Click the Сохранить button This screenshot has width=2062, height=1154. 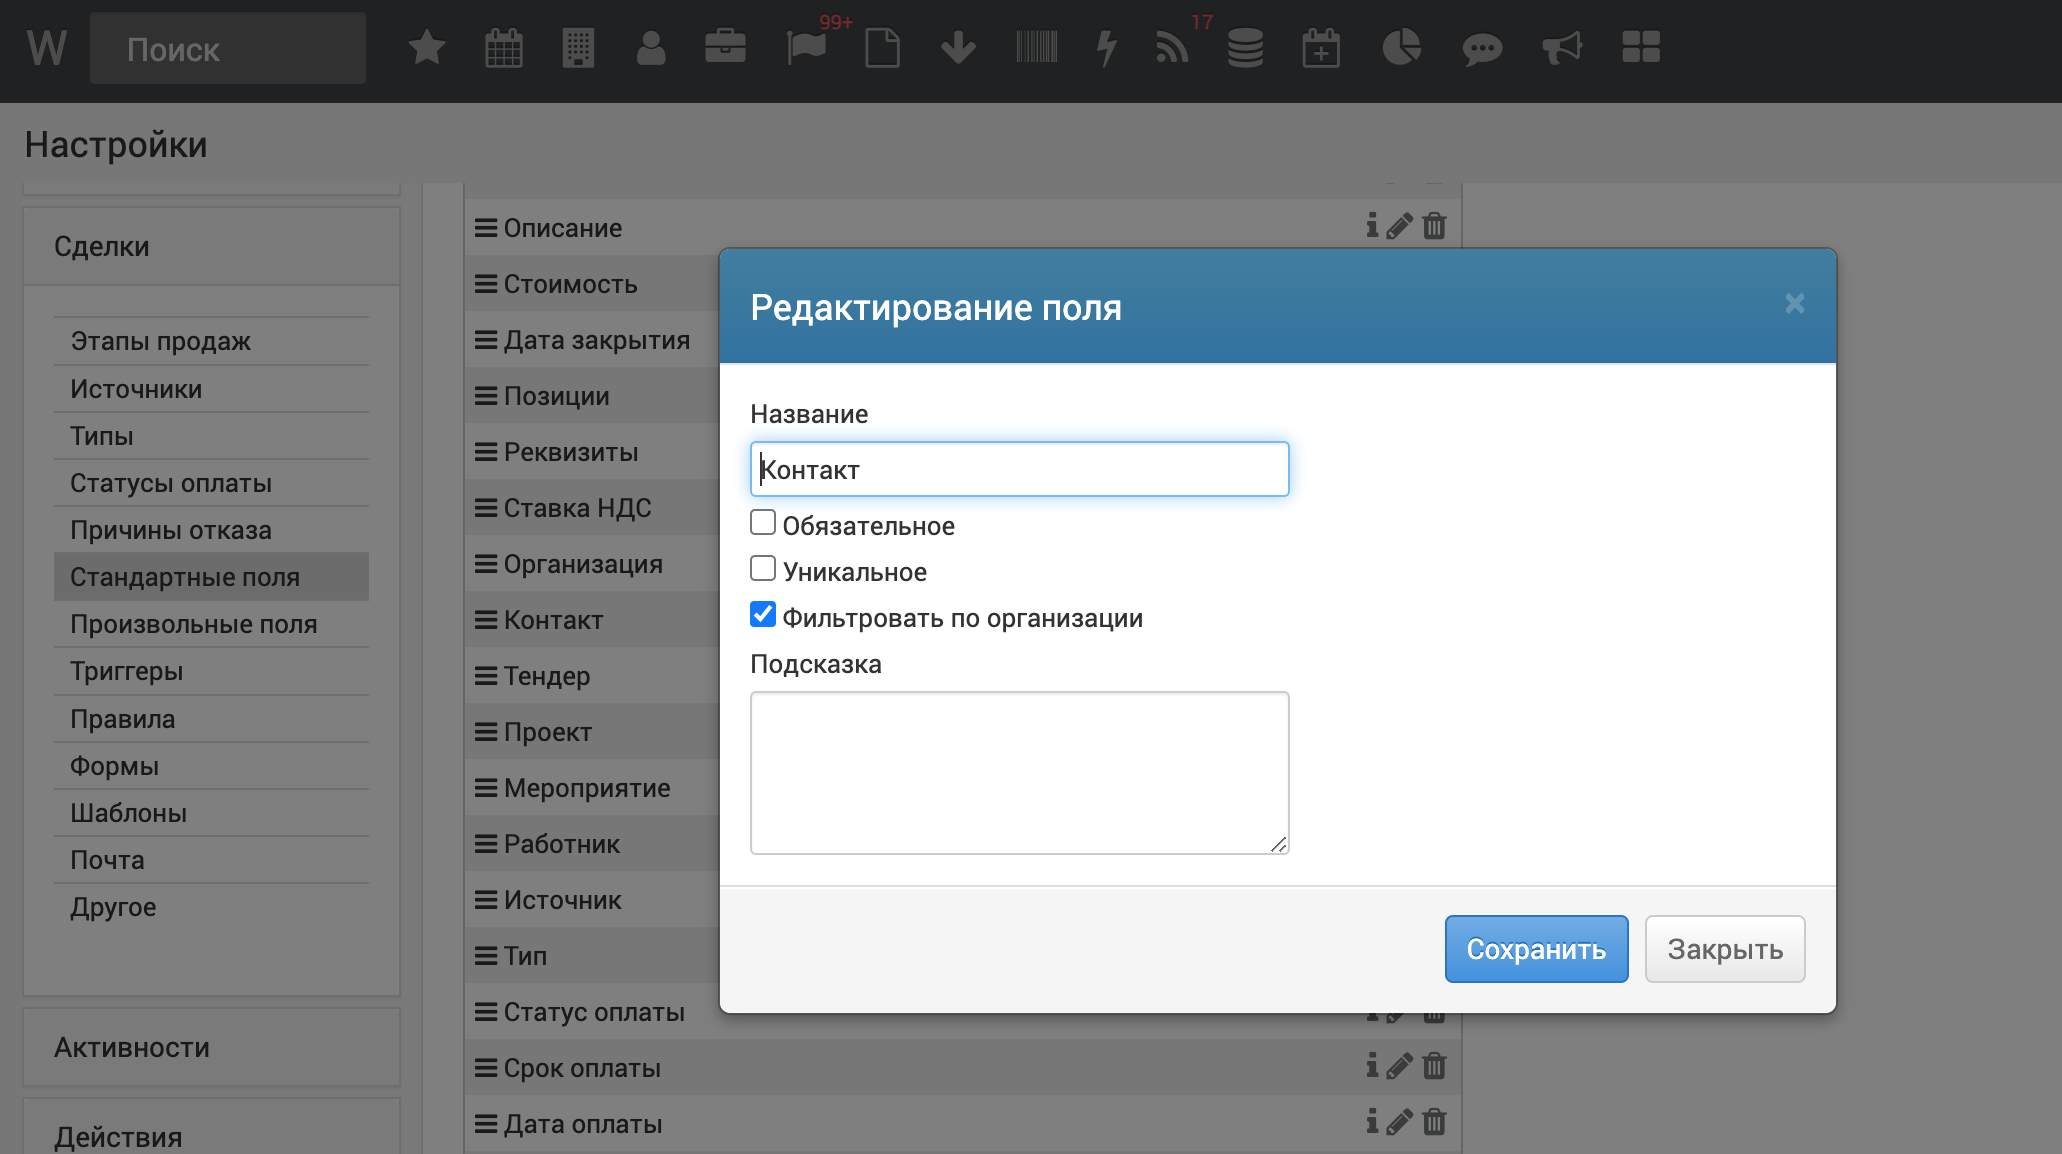pos(1535,949)
